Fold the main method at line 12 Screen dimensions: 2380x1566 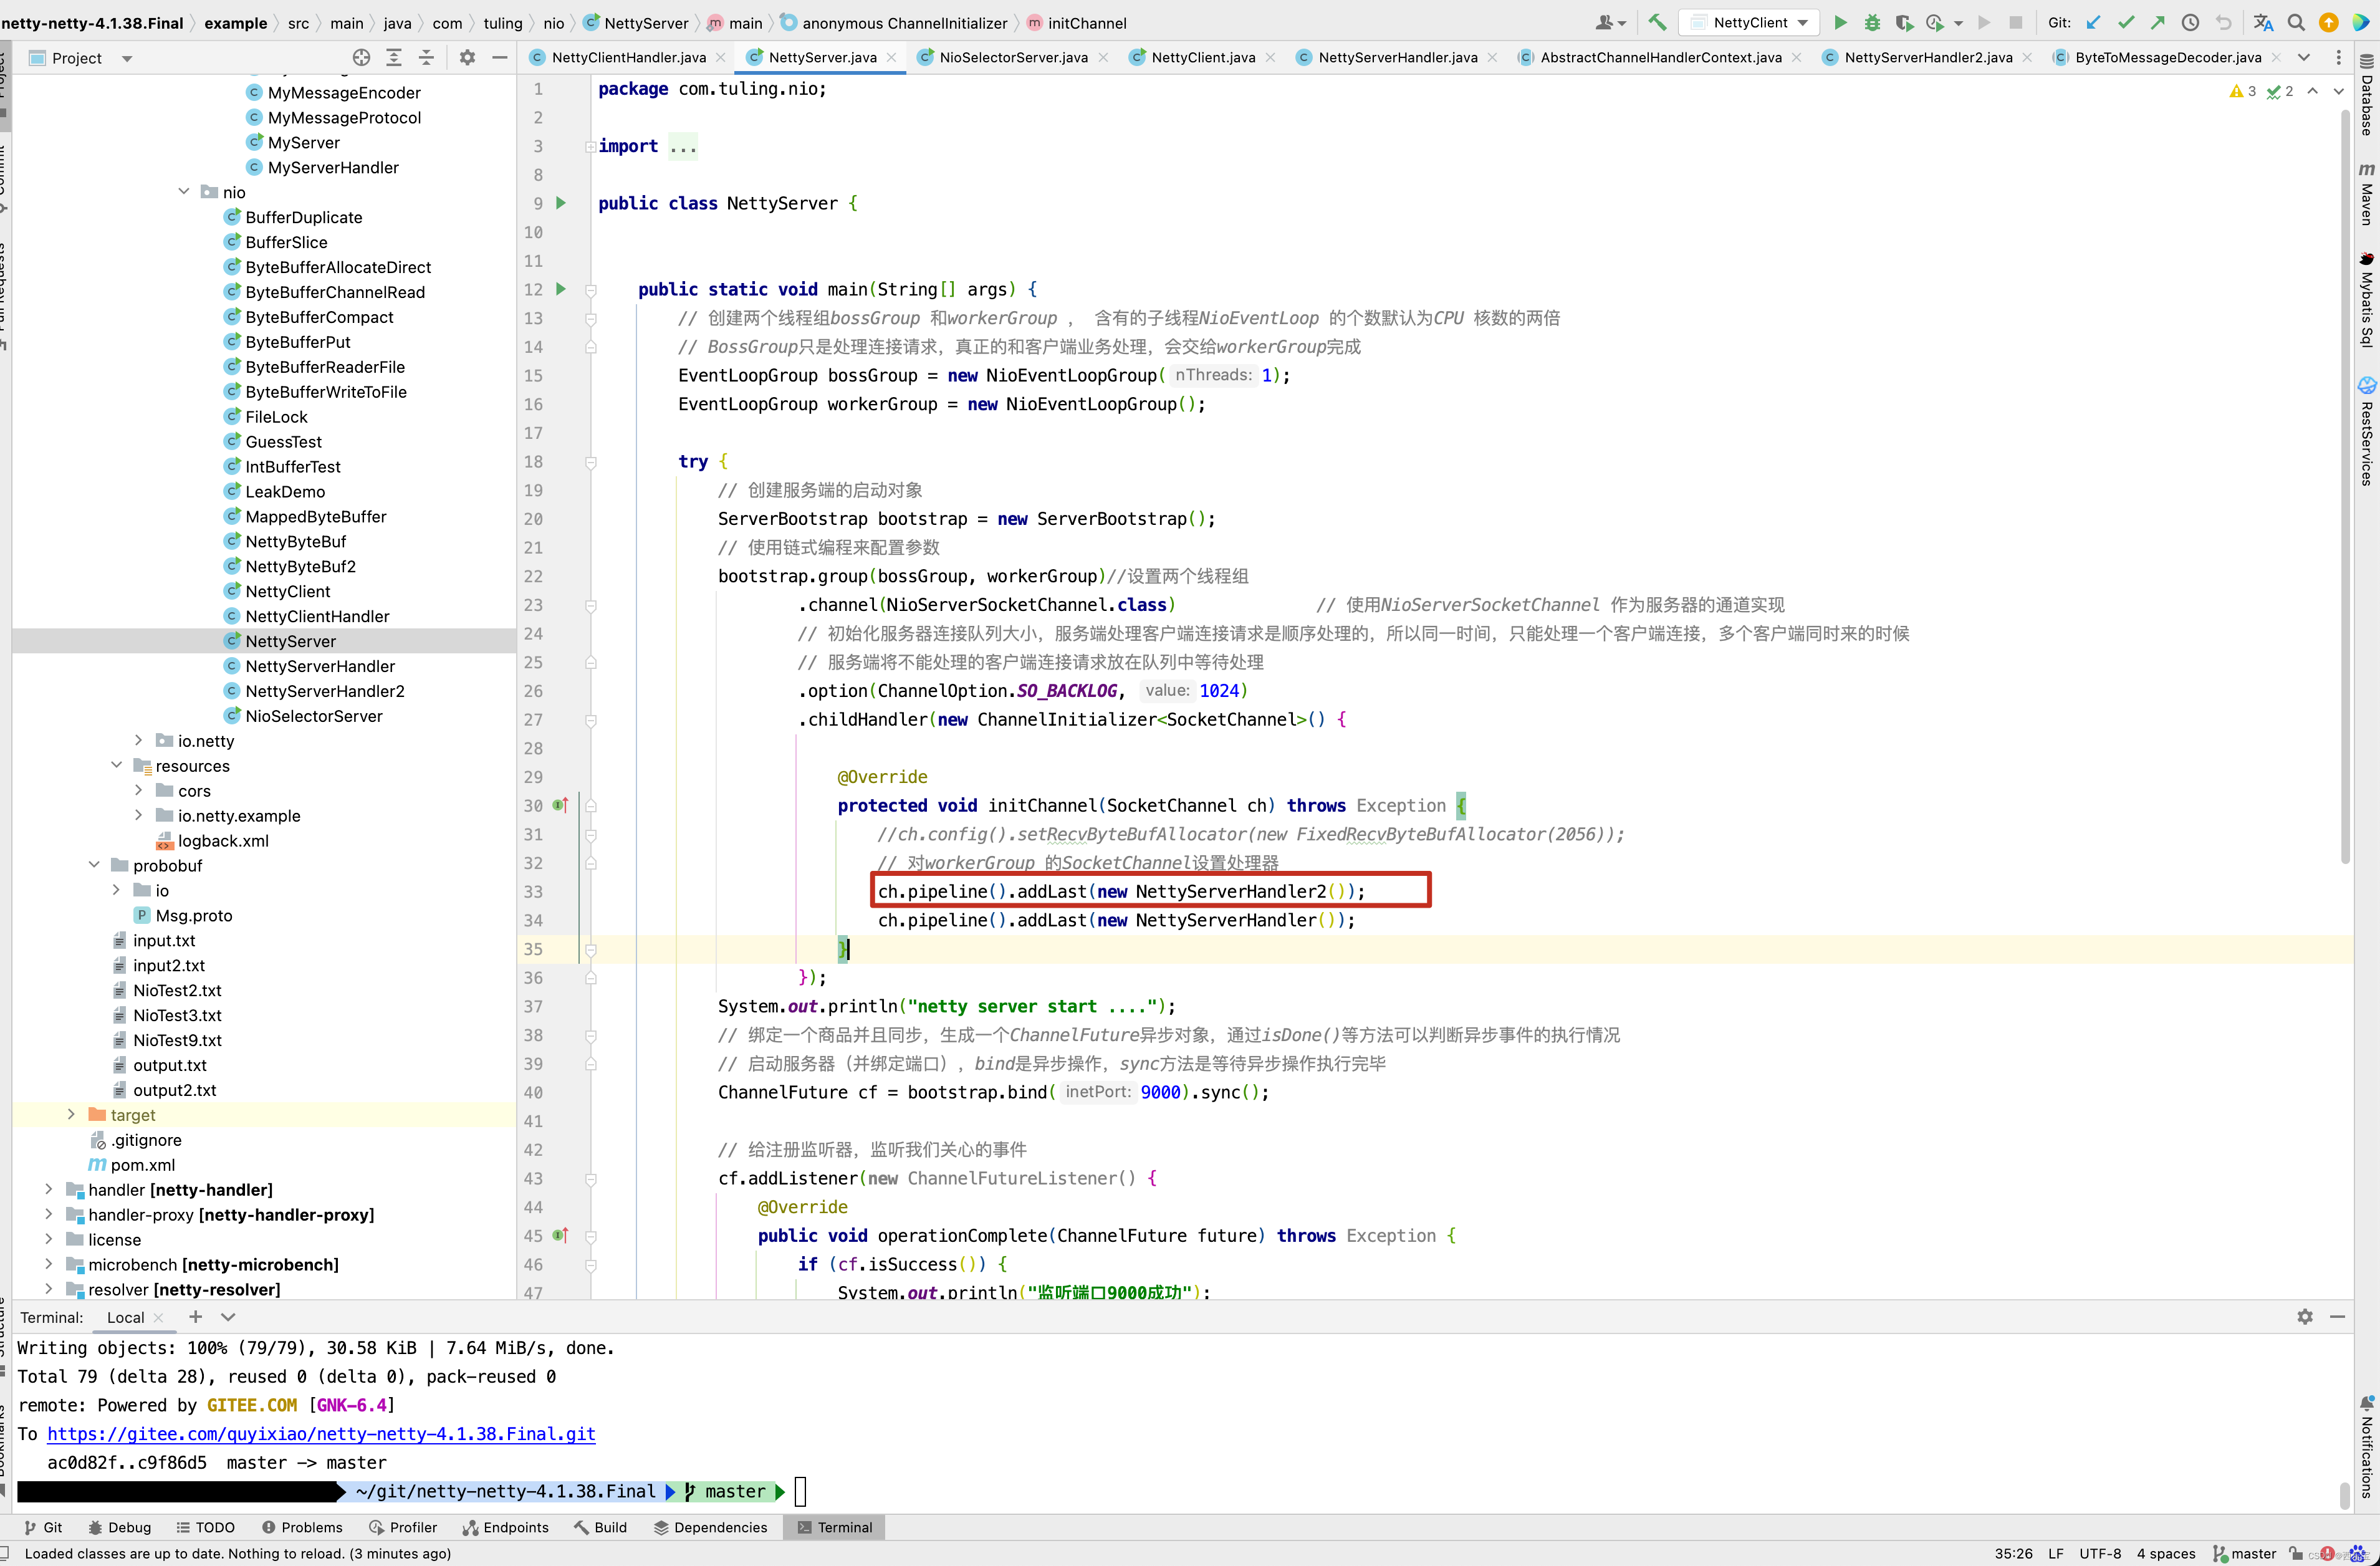coord(590,290)
